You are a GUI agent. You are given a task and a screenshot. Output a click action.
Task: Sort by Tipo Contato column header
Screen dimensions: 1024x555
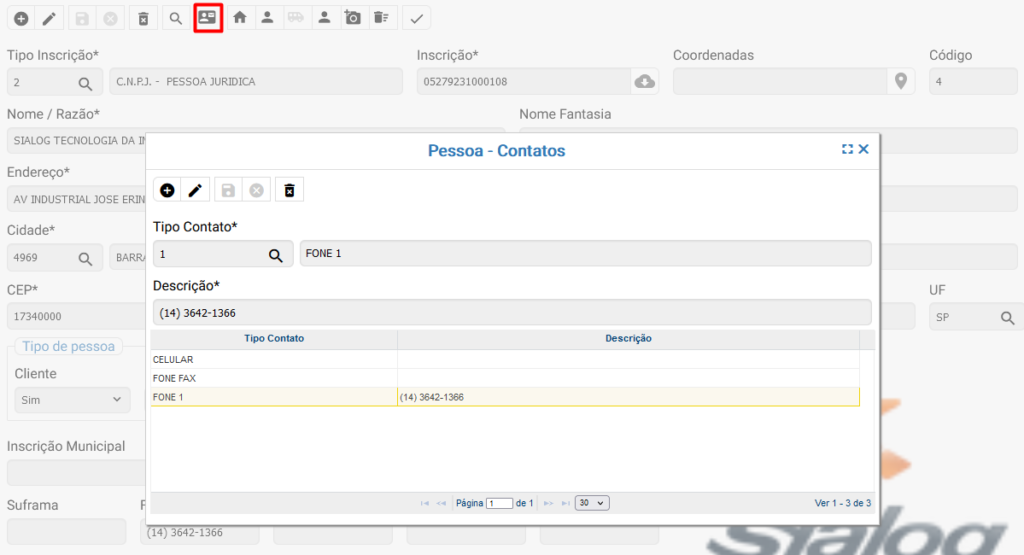click(274, 339)
